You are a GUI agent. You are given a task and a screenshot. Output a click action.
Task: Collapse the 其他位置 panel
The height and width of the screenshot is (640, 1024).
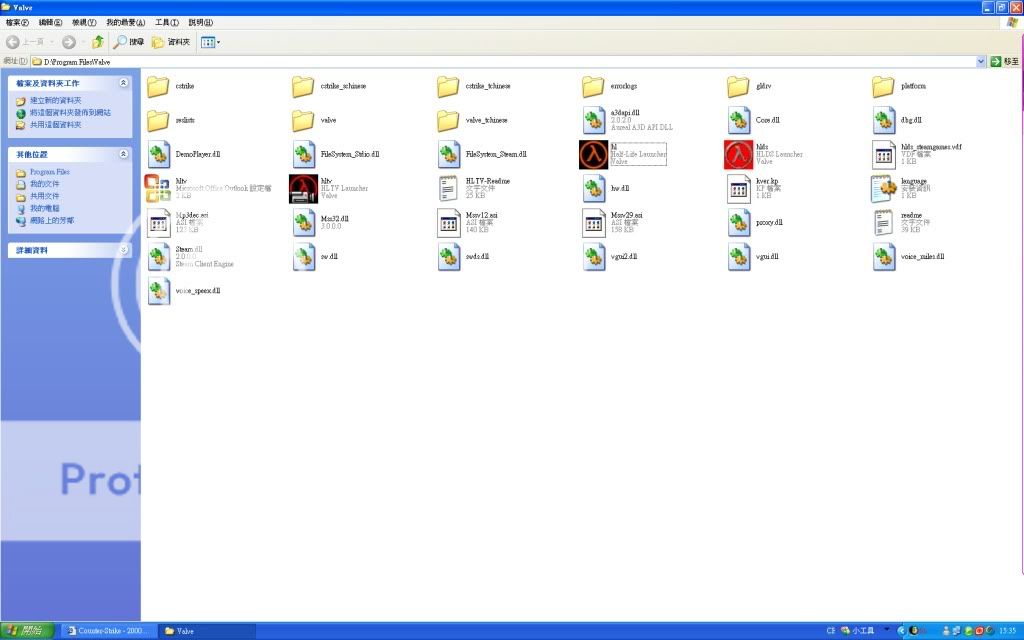[x=123, y=154]
